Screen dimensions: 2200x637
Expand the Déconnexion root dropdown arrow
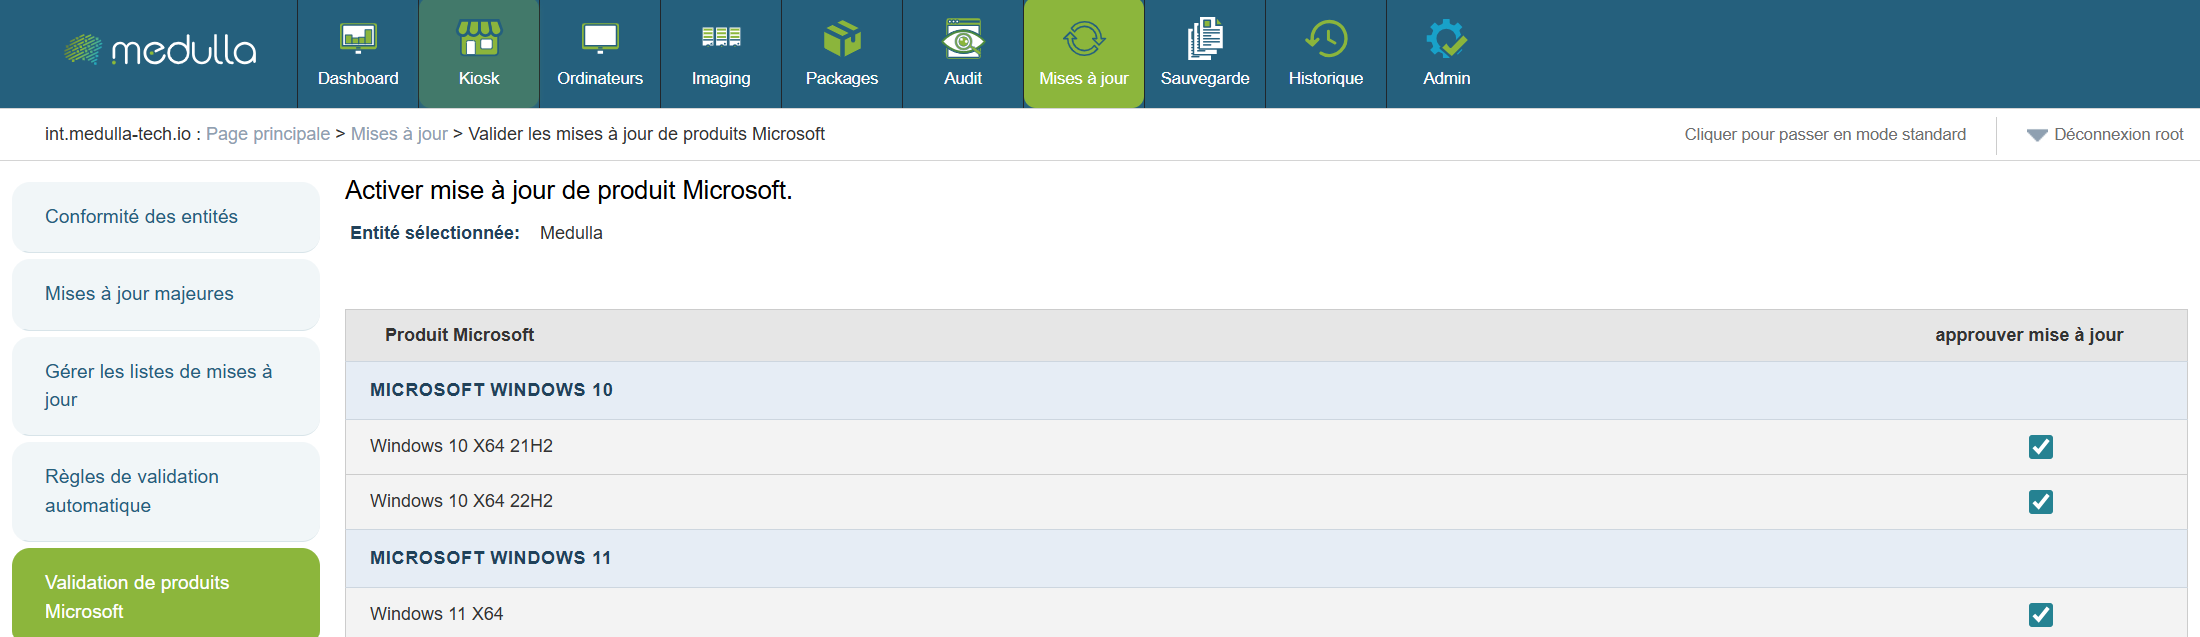(2037, 135)
